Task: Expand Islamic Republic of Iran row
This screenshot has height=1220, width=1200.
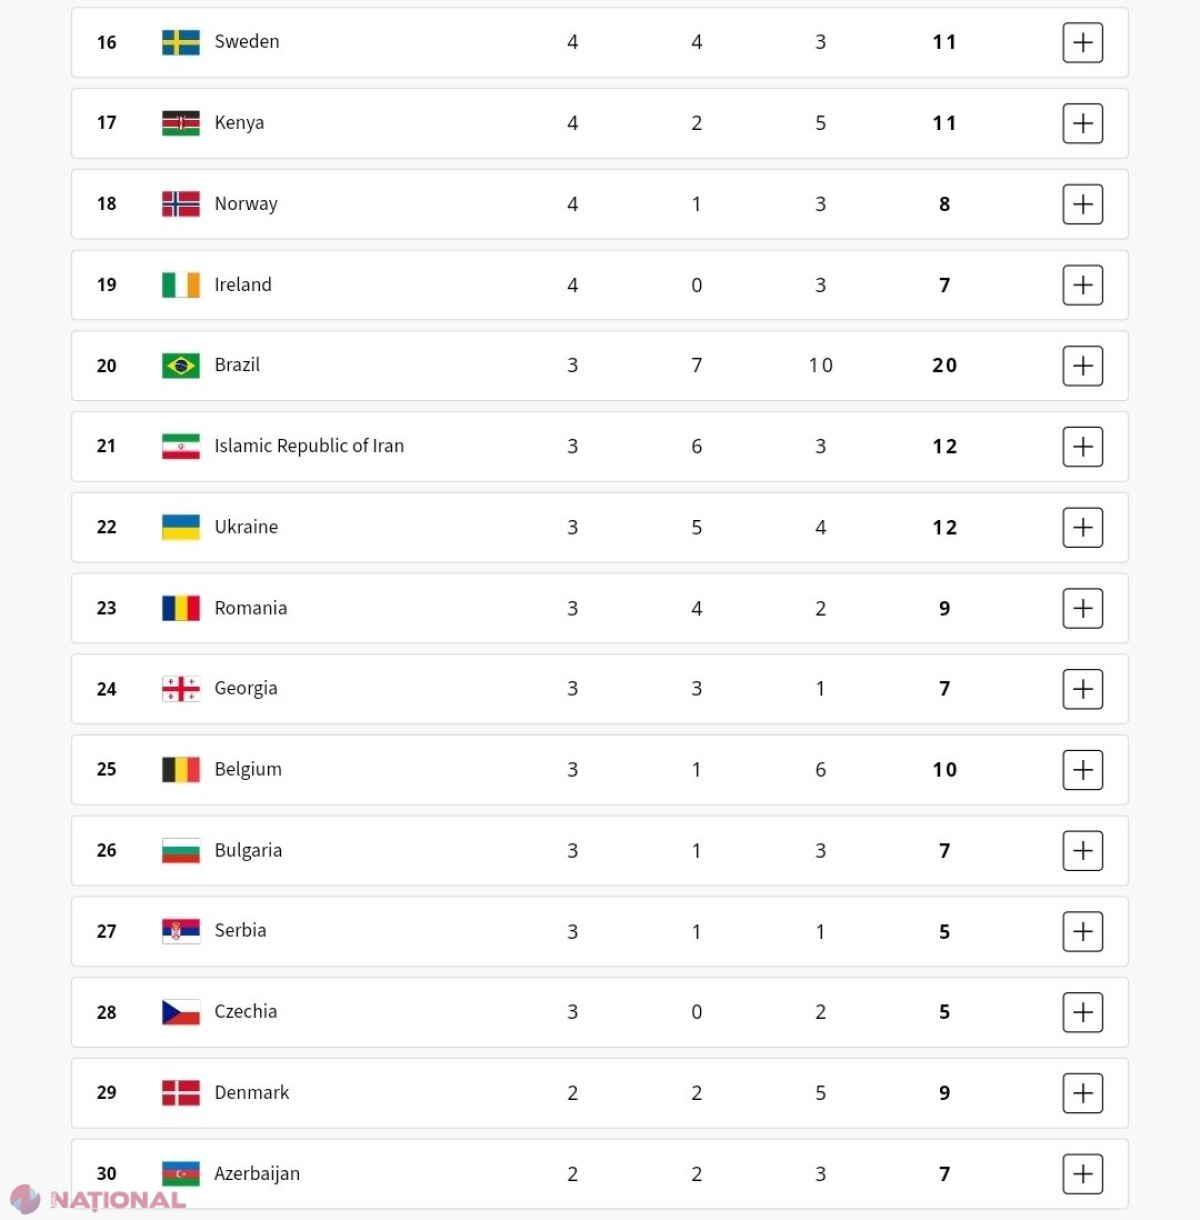Action: (x=1082, y=446)
